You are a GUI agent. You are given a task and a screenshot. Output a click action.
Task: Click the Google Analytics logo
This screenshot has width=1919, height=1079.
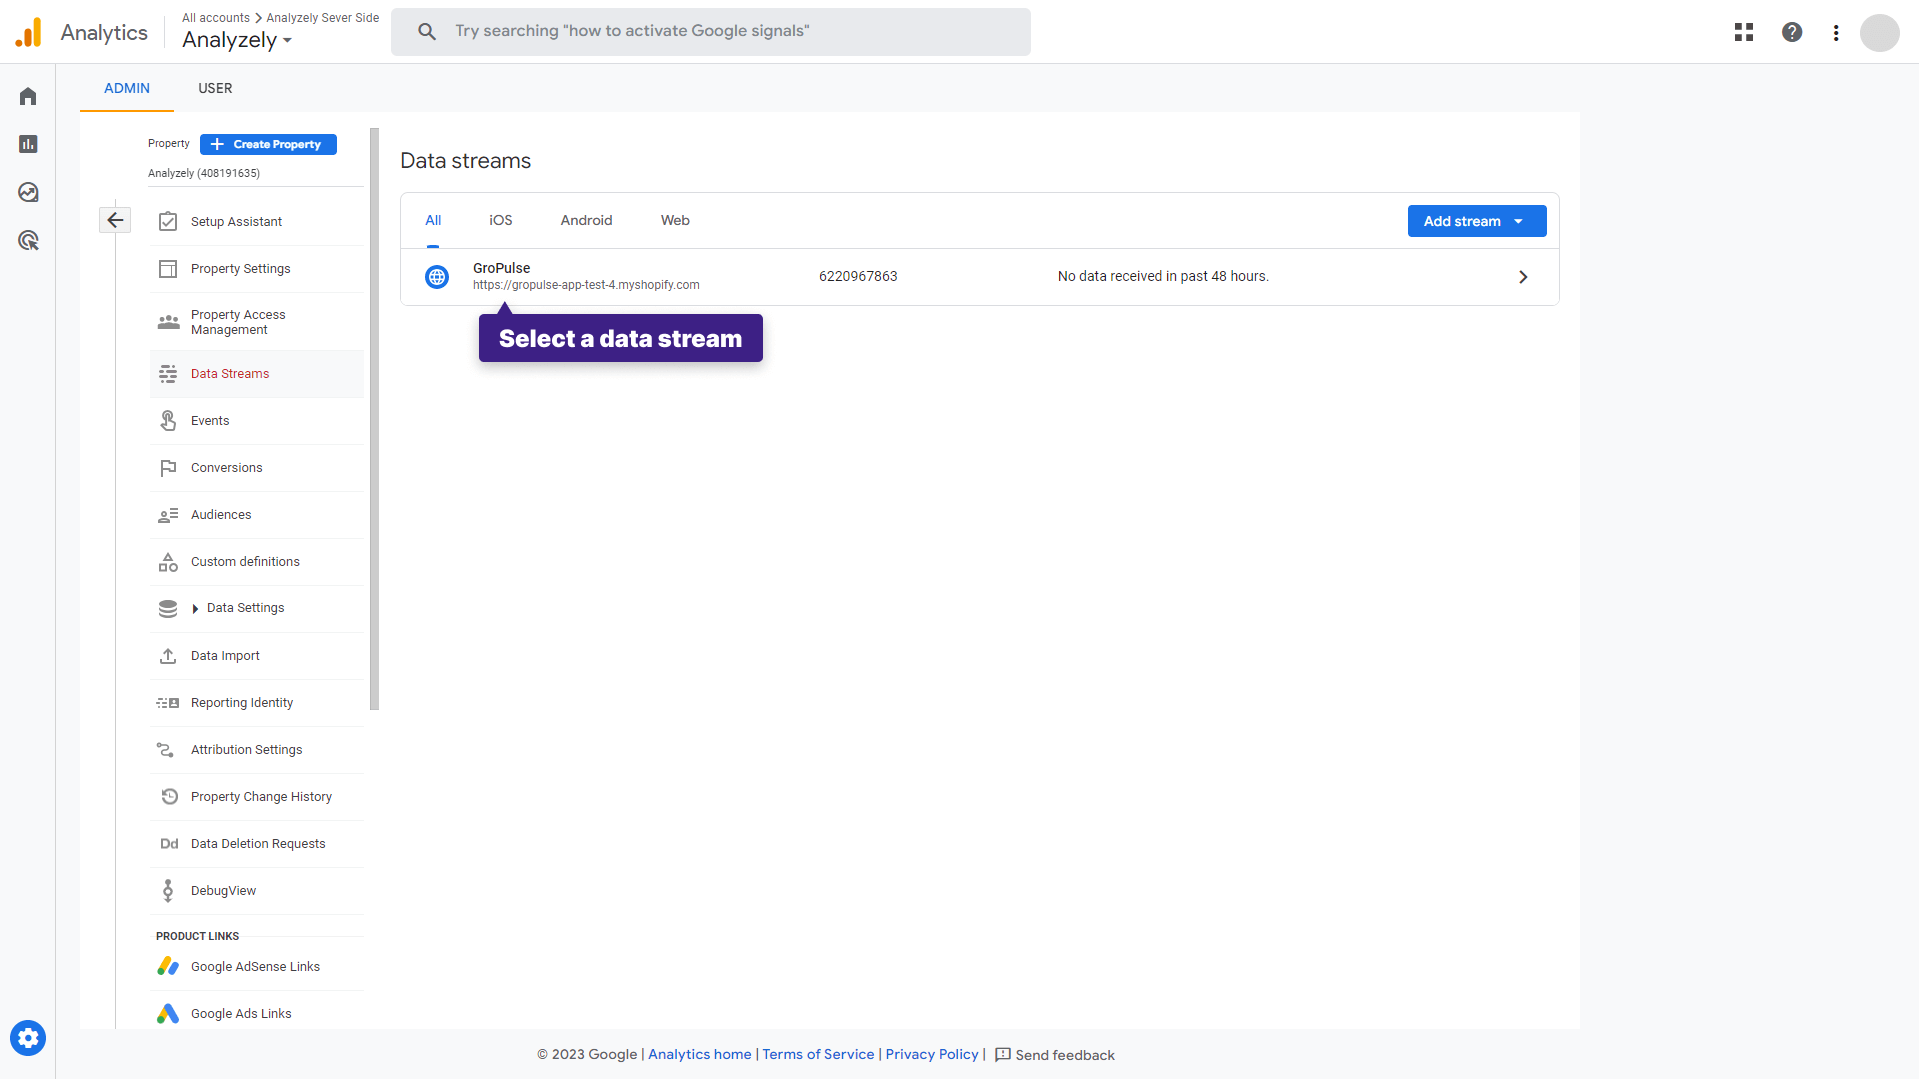[x=29, y=32]
